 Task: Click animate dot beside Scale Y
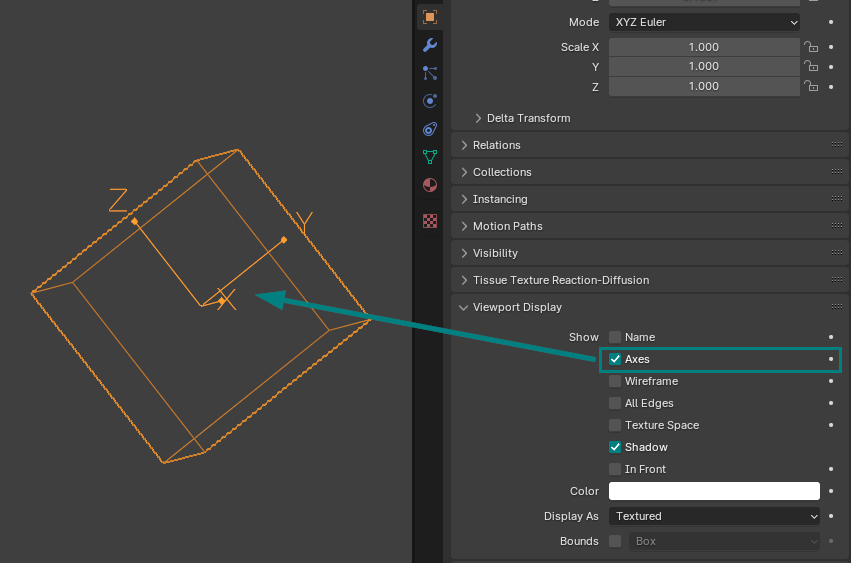click(831, 67)
